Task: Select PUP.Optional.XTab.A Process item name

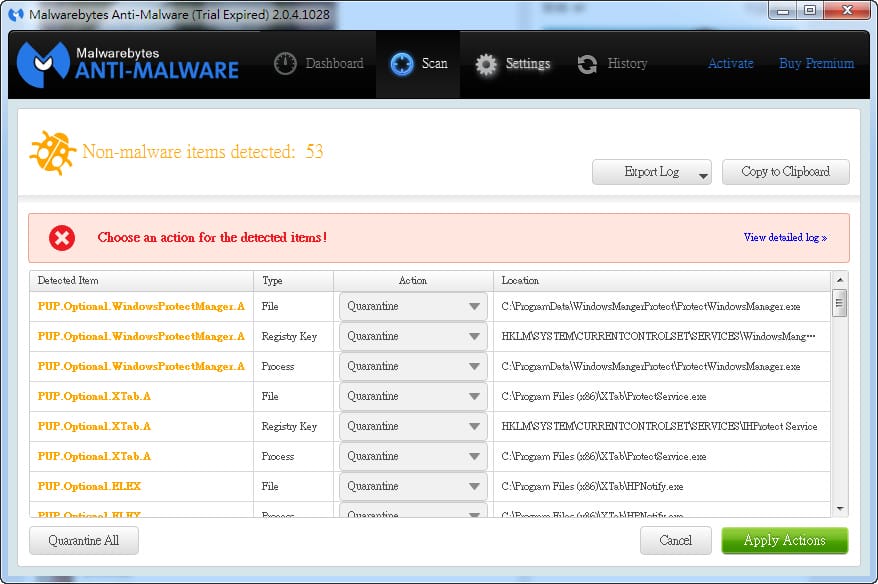Action: click(94, 456)
